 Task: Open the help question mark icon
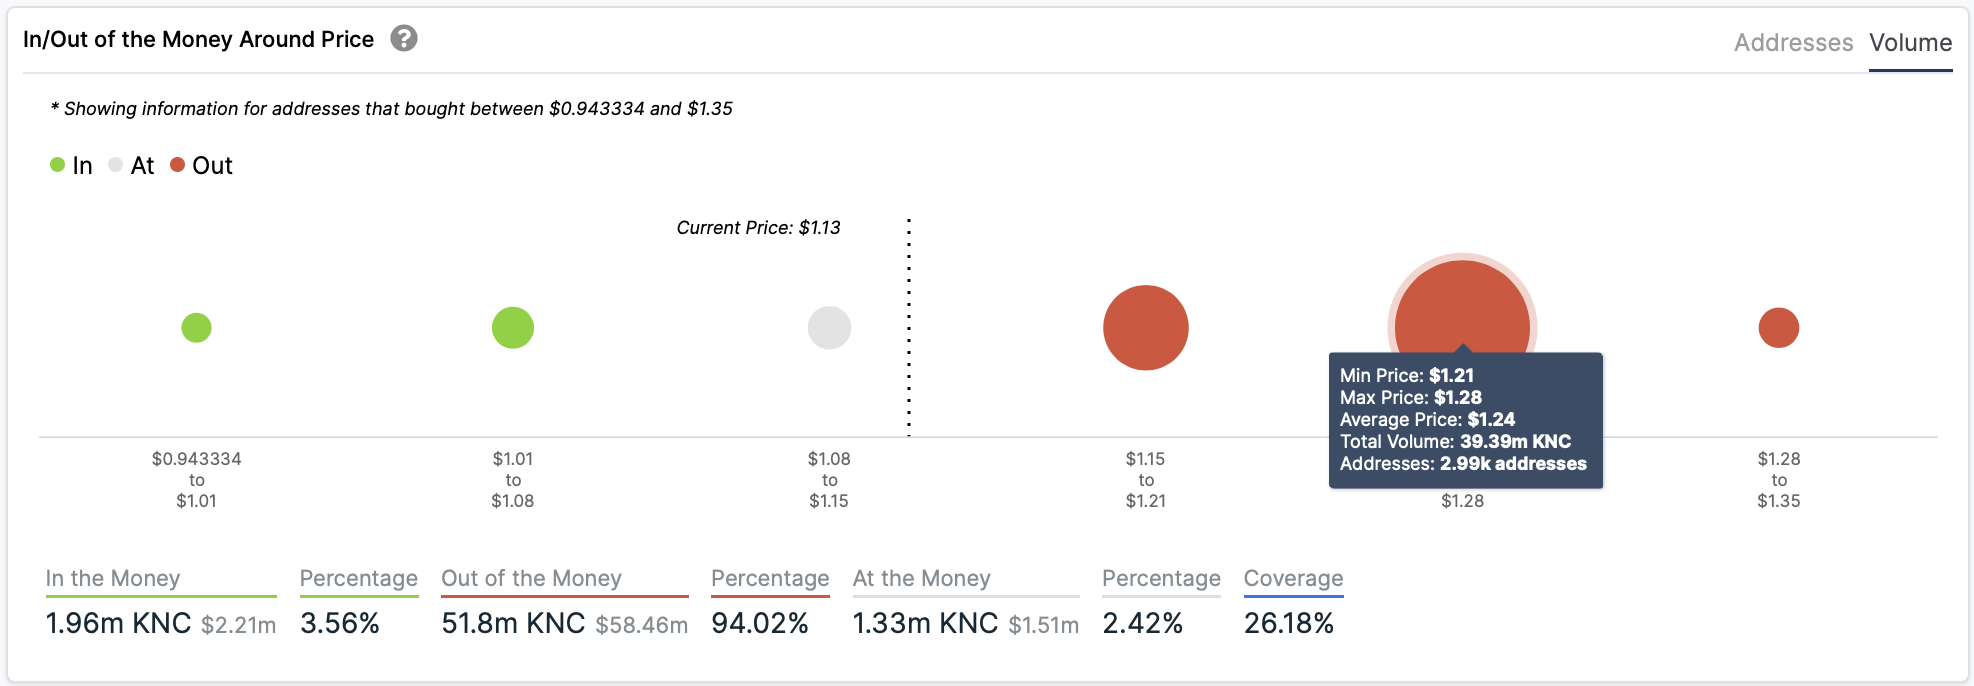(404, 39)
